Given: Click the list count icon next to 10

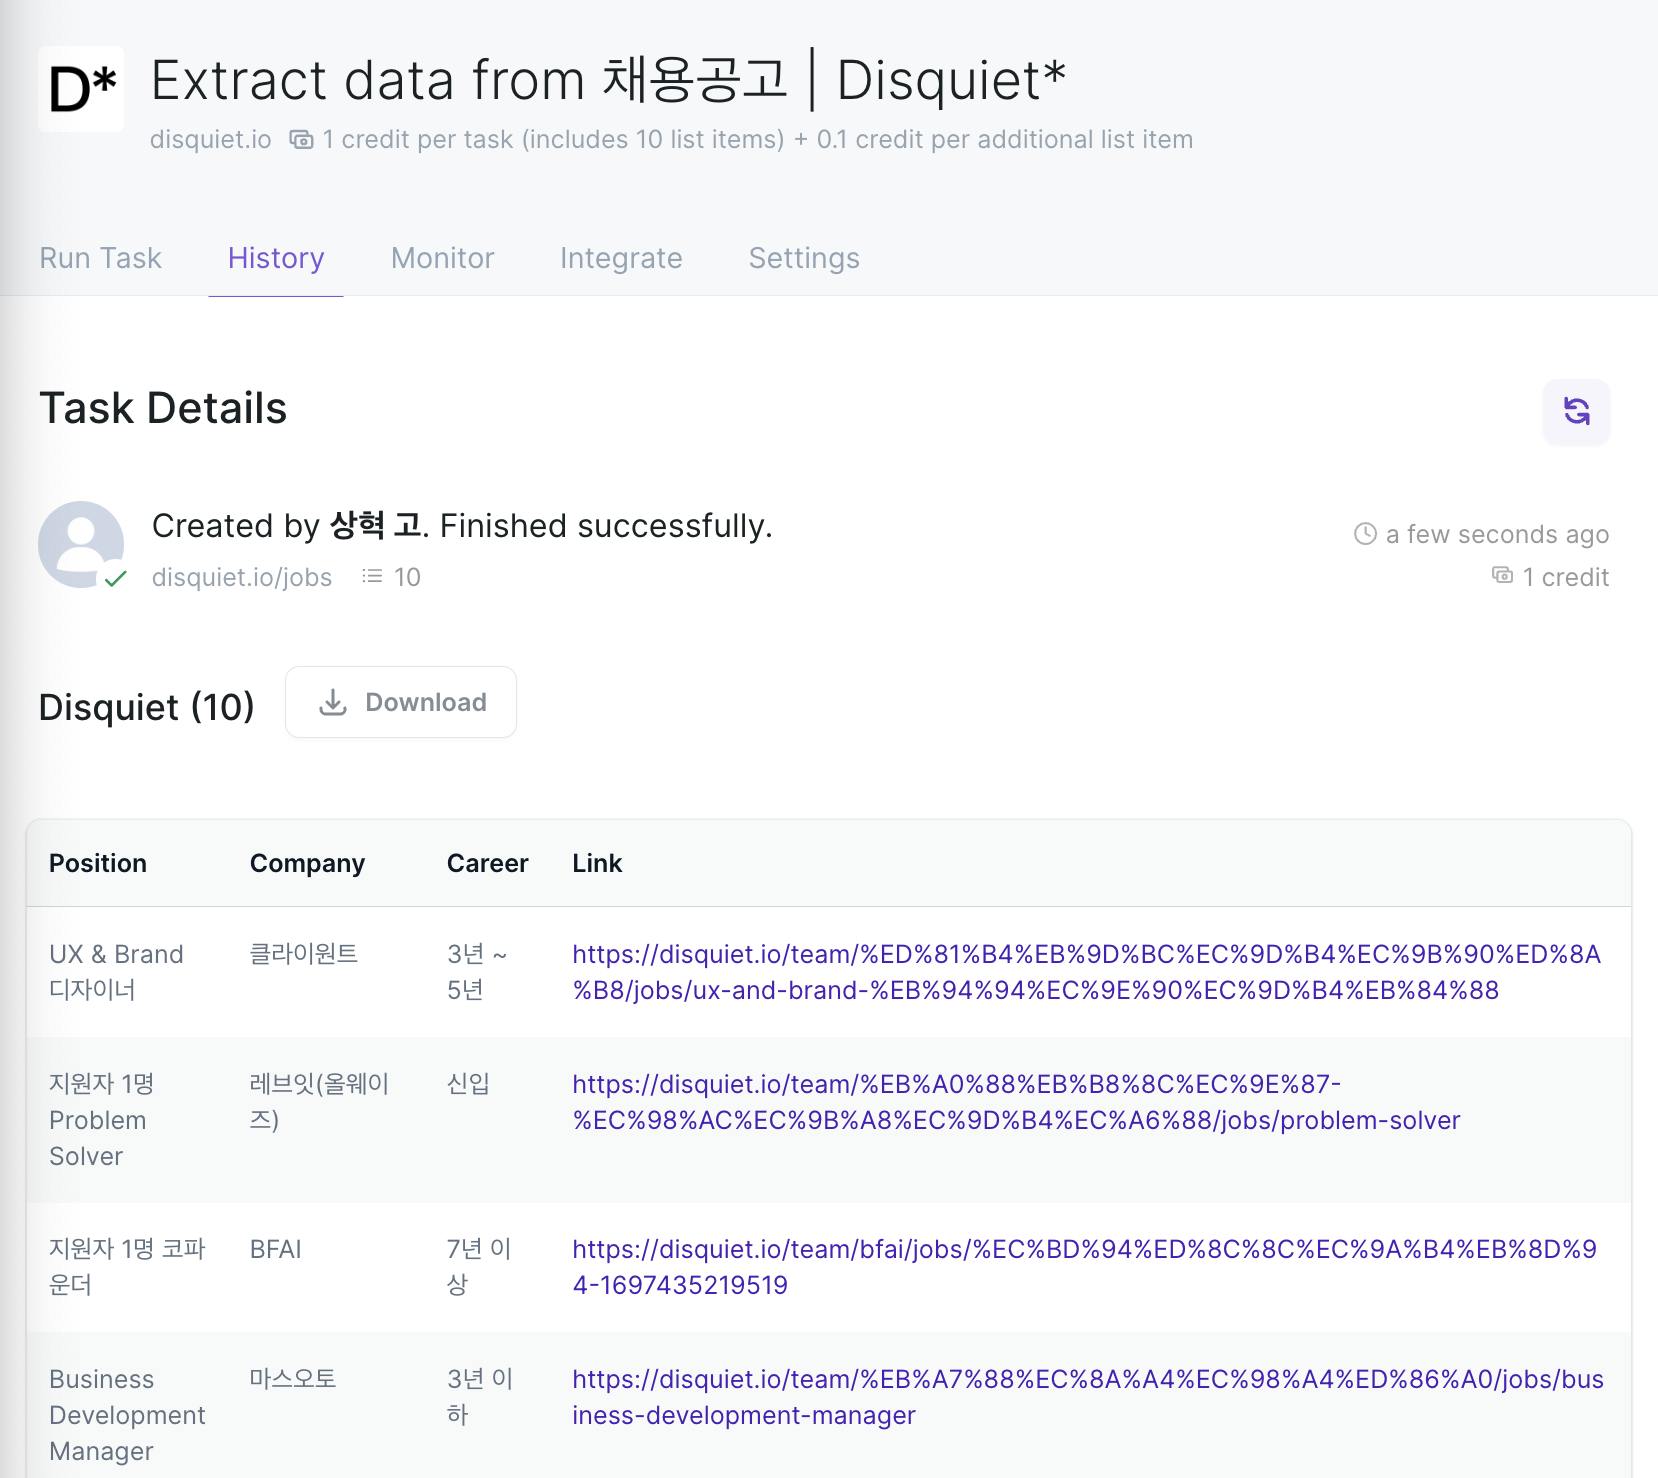Looking at the screenshot, I should [372, 576].
